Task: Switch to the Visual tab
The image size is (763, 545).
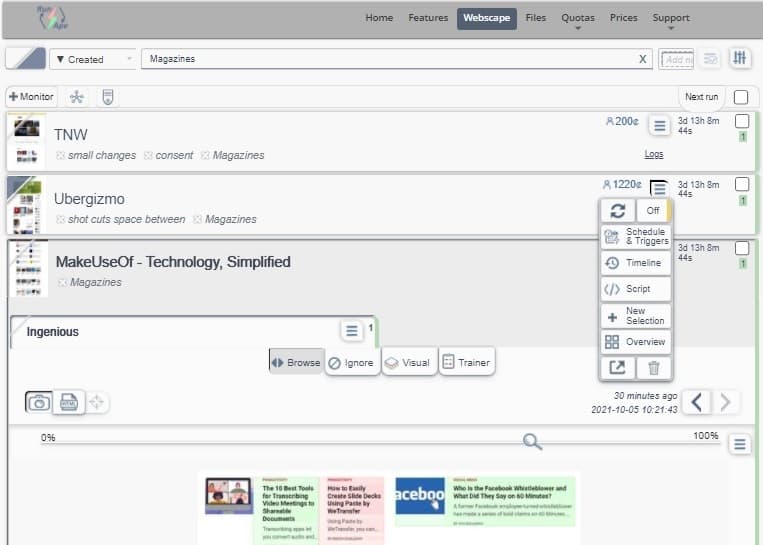Action: (x=407, y=362)
